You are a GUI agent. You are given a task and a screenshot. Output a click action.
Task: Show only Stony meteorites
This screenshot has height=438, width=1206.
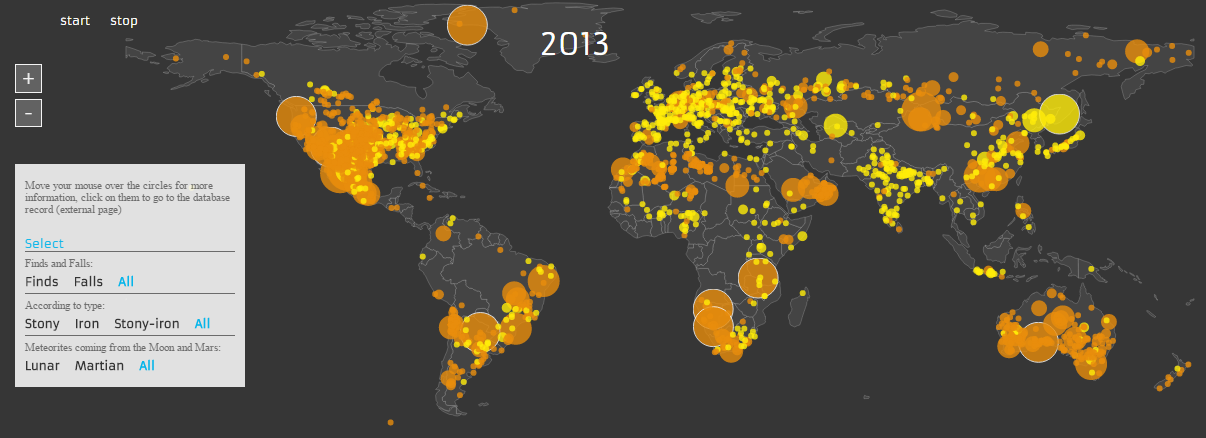[x=42, y=324]
